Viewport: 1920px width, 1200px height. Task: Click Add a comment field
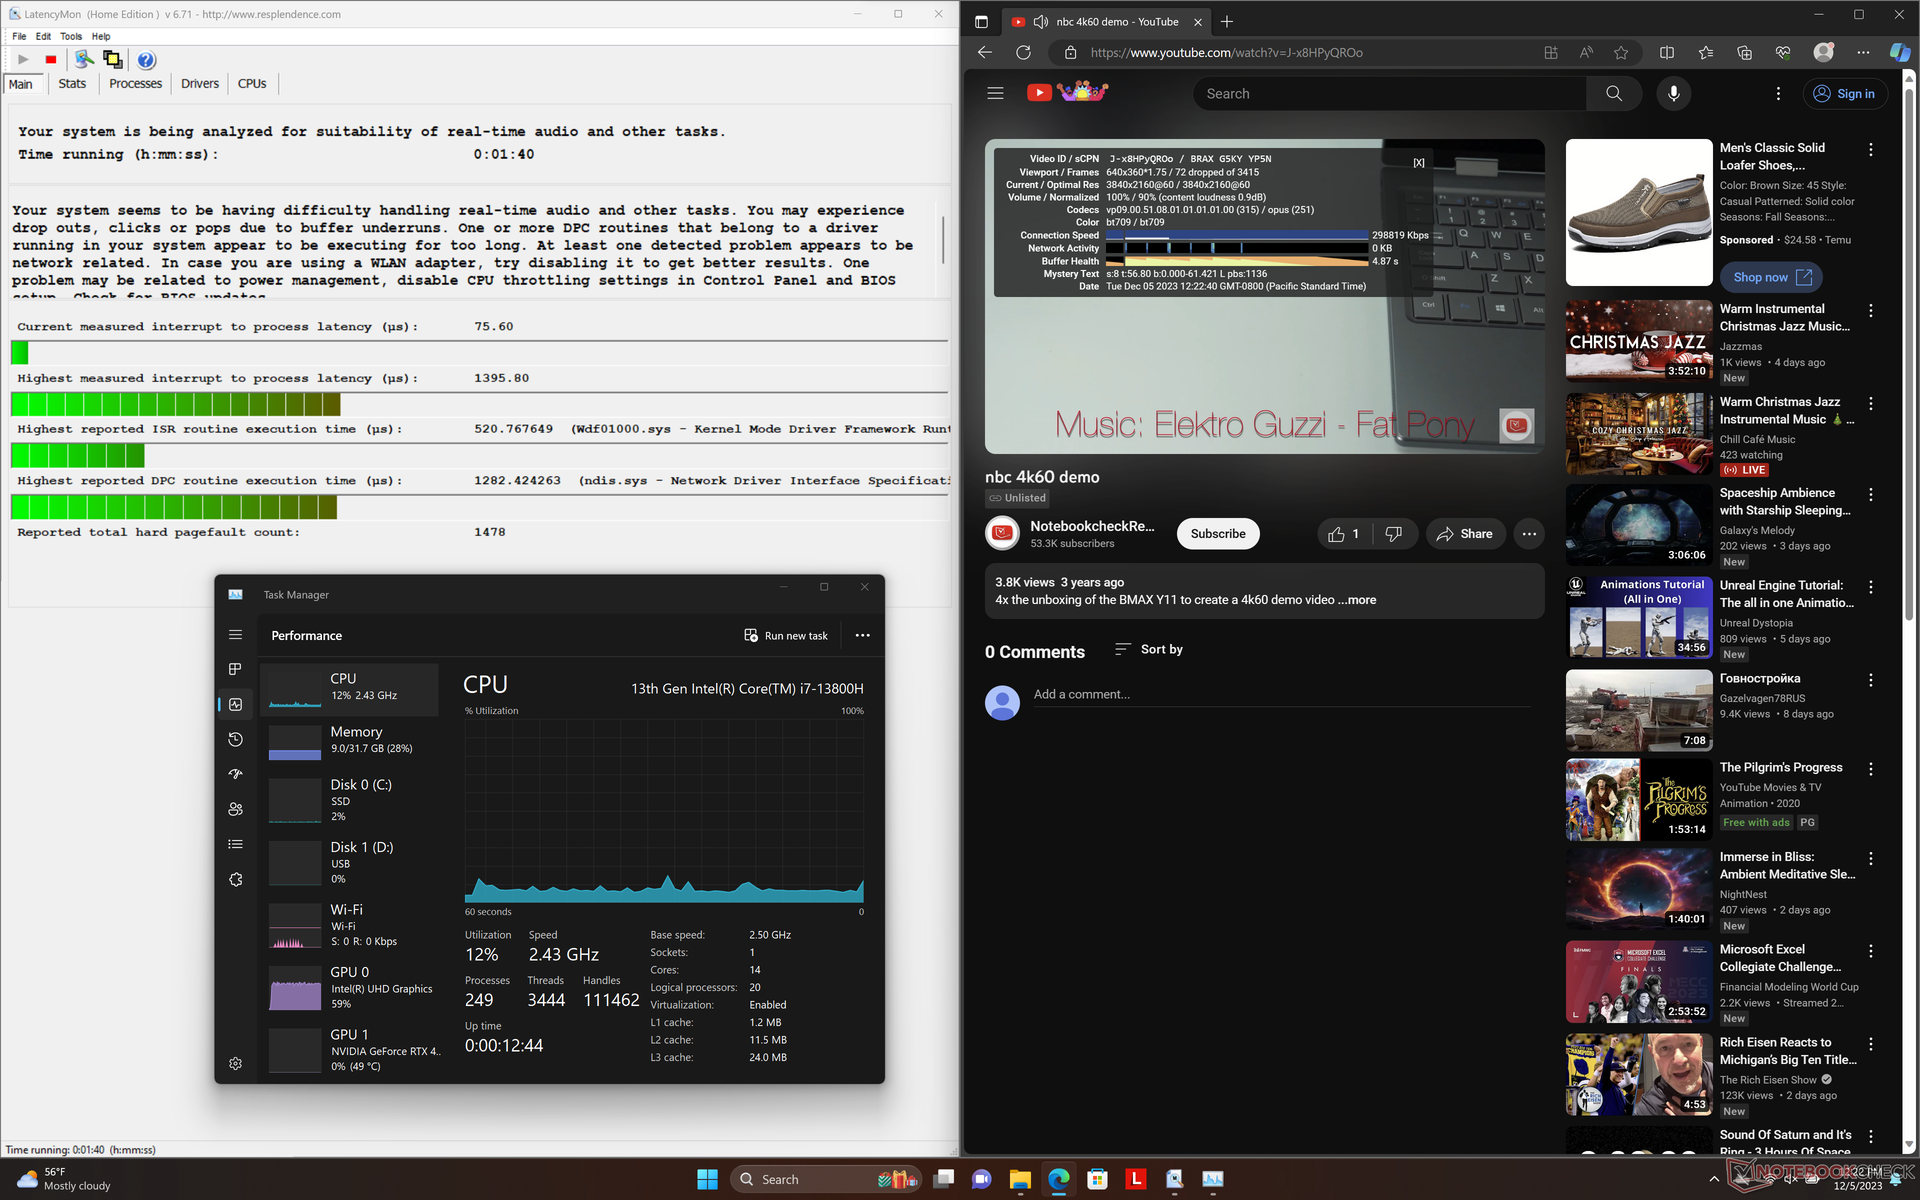1281,695
